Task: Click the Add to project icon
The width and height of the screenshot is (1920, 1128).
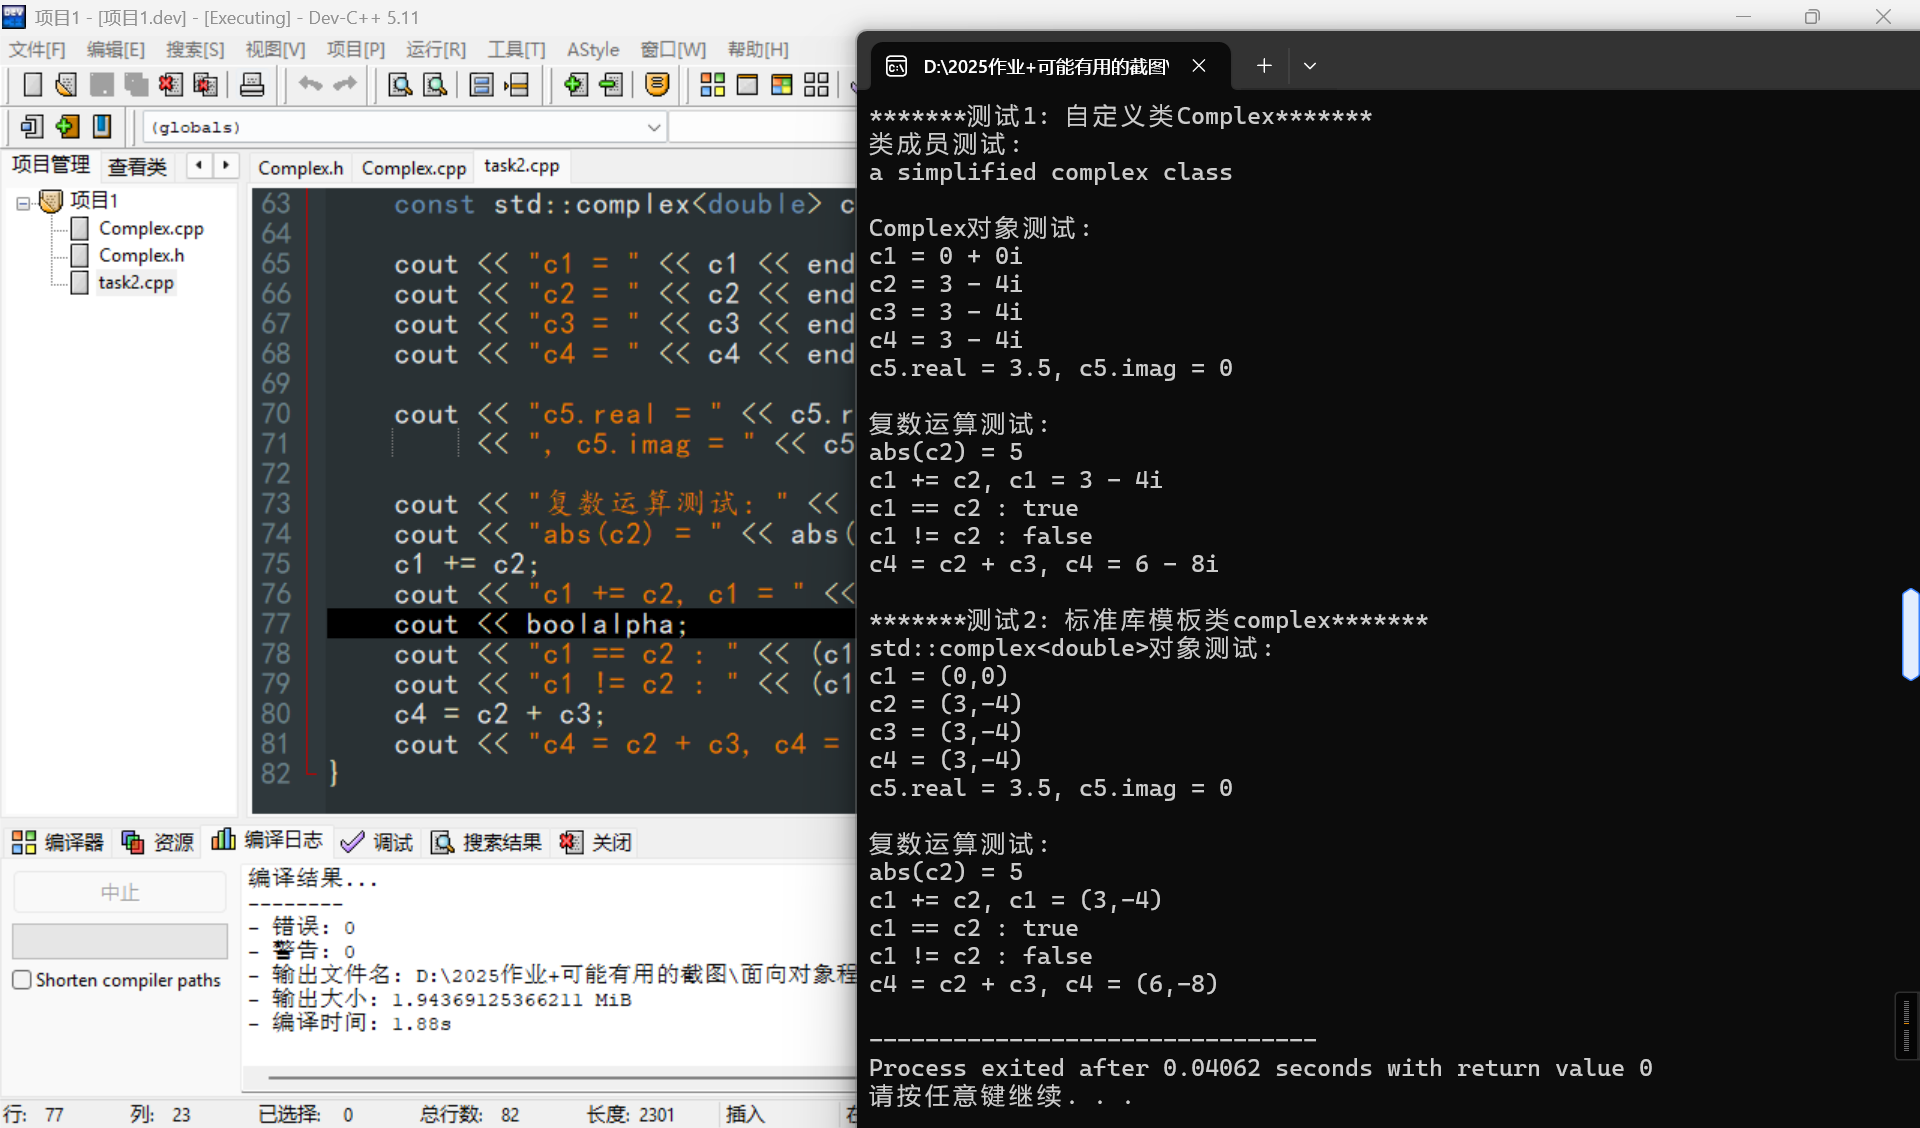Action: [x=575, y=85]
